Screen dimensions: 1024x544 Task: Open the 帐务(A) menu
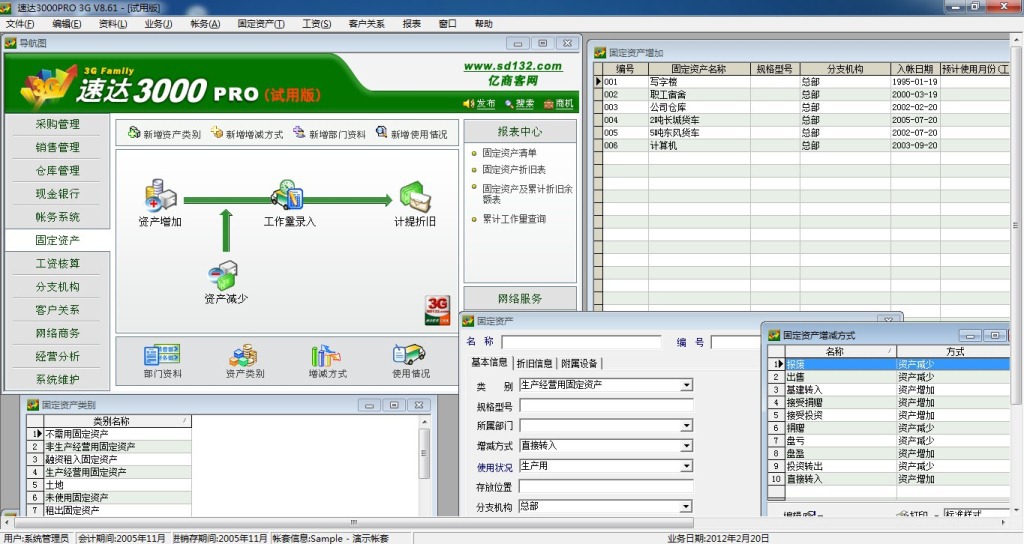pos(205,24)
